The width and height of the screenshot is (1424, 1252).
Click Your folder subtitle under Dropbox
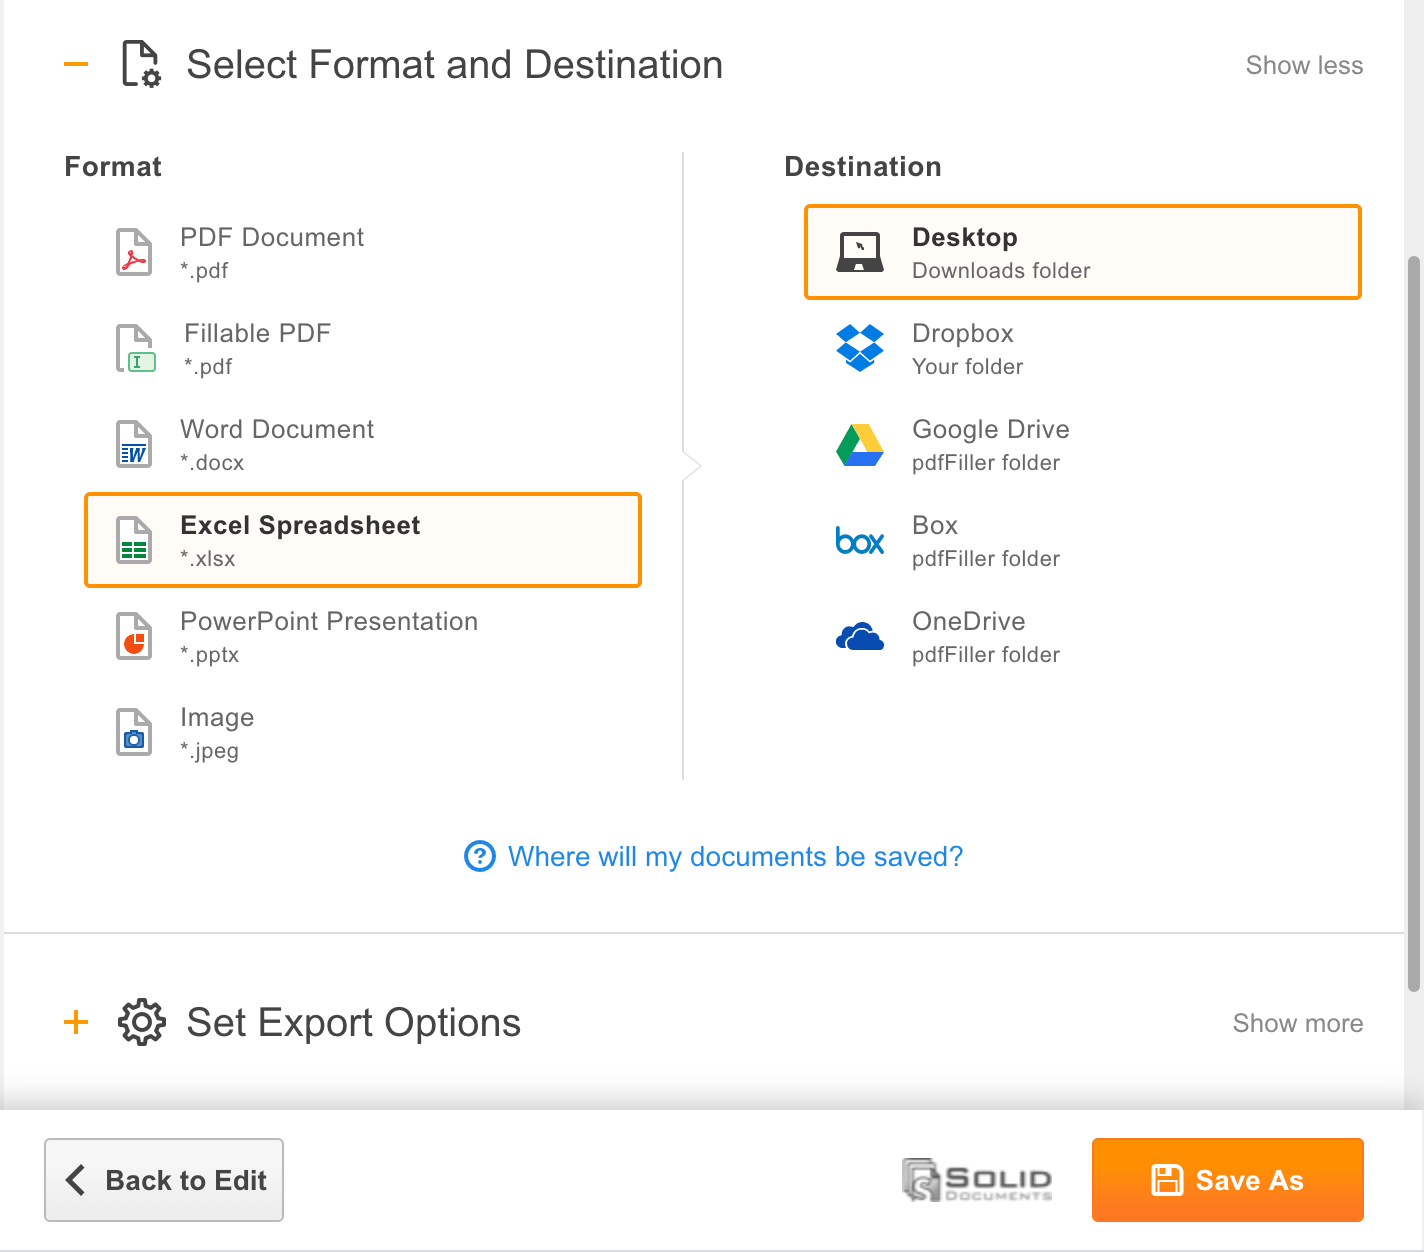[968, 366]
